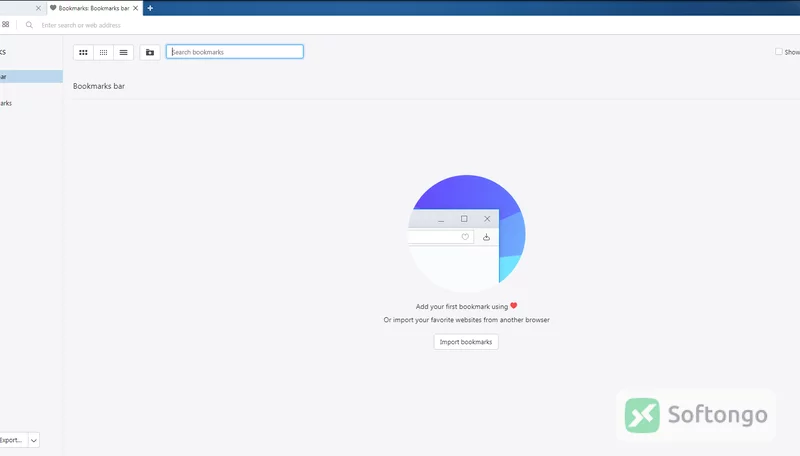The height and width of the screenshot is (456, 800).
Task: Switch to list view
Action: (x=123, y=52)
